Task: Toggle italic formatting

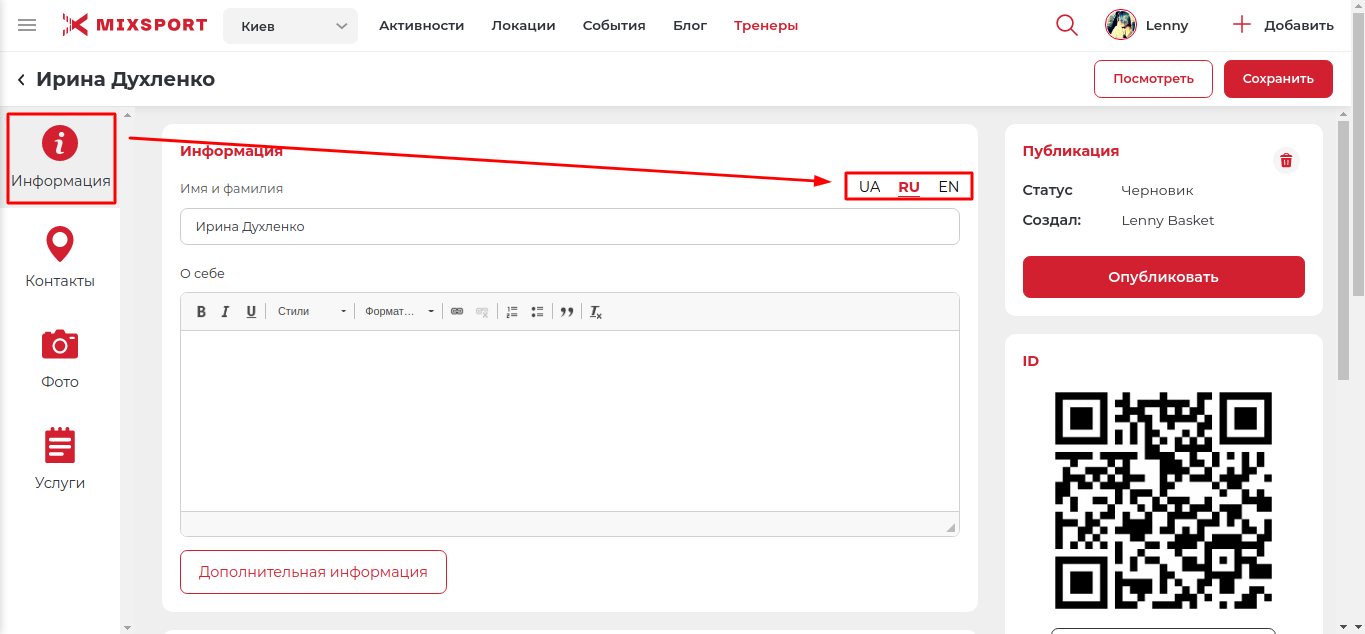Action: pos(225,312)
